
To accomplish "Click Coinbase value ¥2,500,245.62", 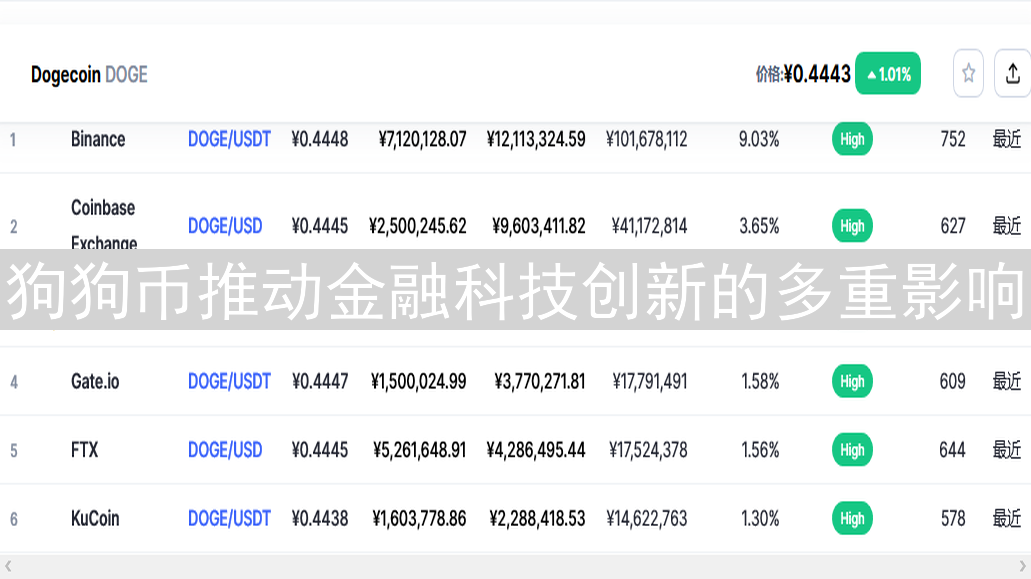I will 418,226.
